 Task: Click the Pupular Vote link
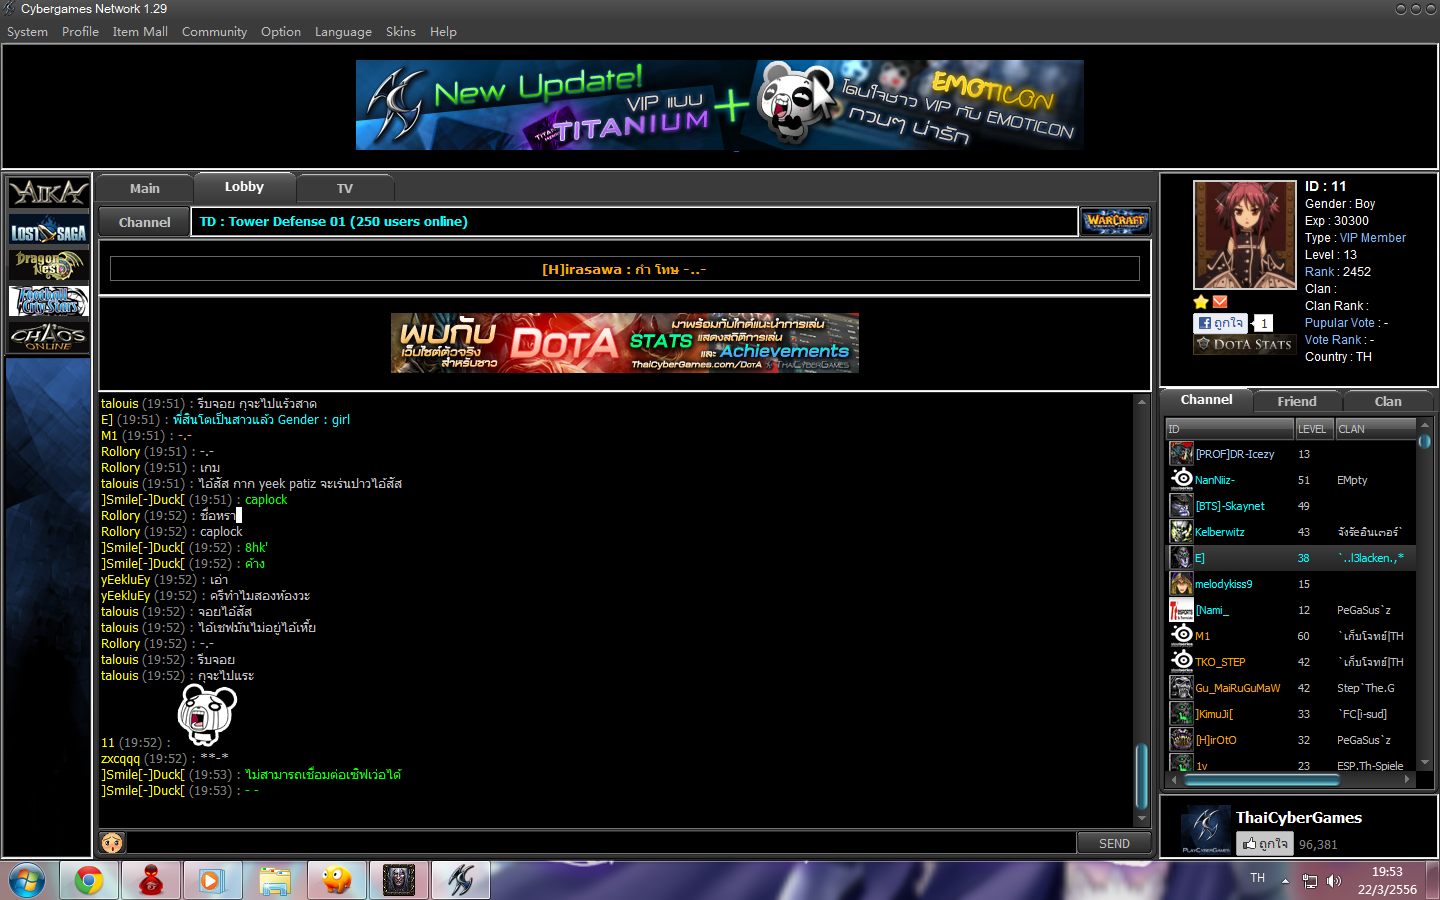(x=1340, y=323)
